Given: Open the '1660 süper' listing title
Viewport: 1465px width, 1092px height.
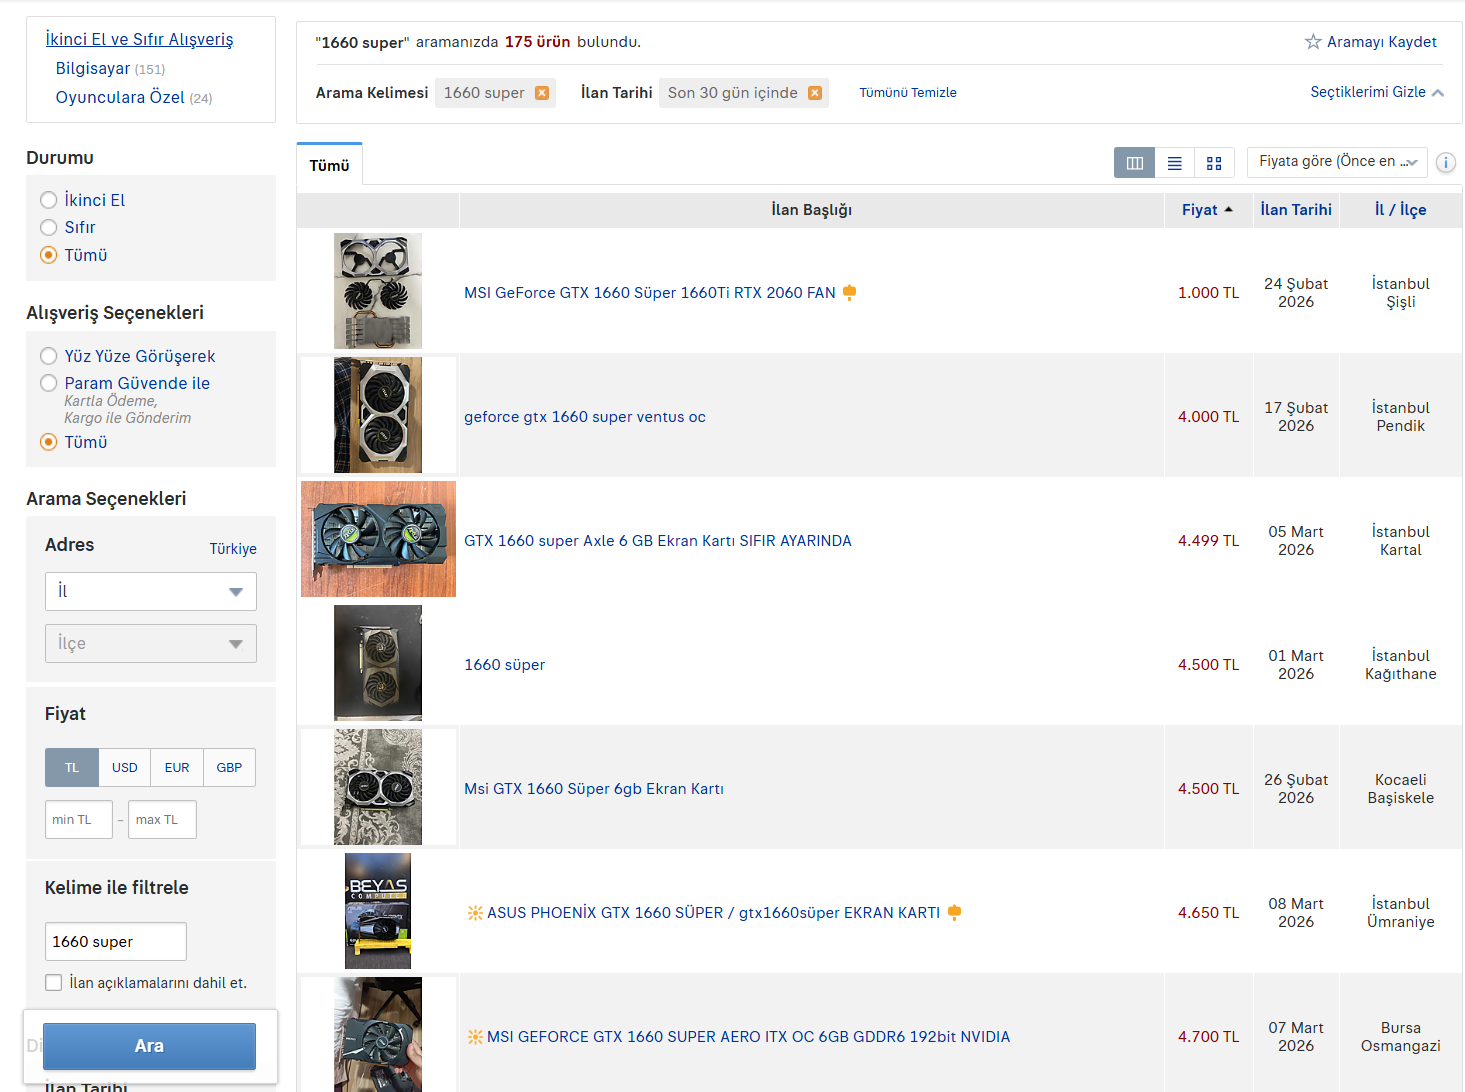Looking at the screenshot, I should click(x=505, y=665).
